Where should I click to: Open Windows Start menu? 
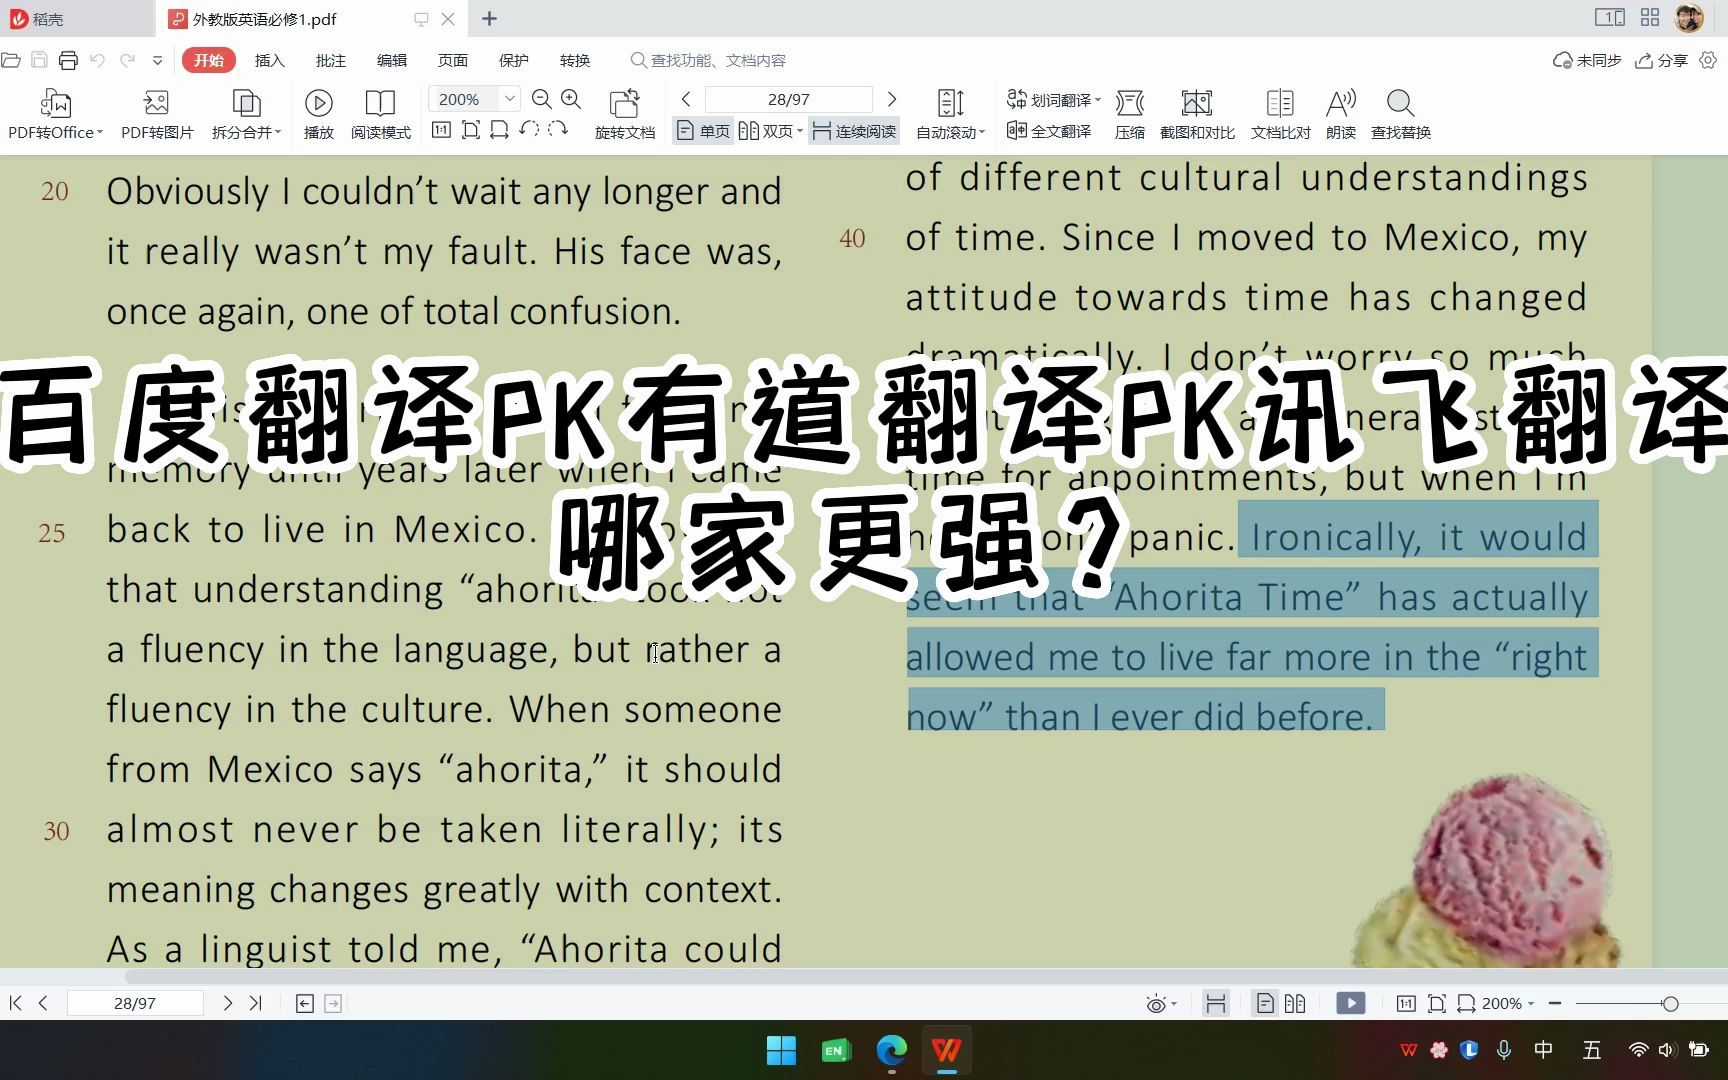pos(781,1050)
